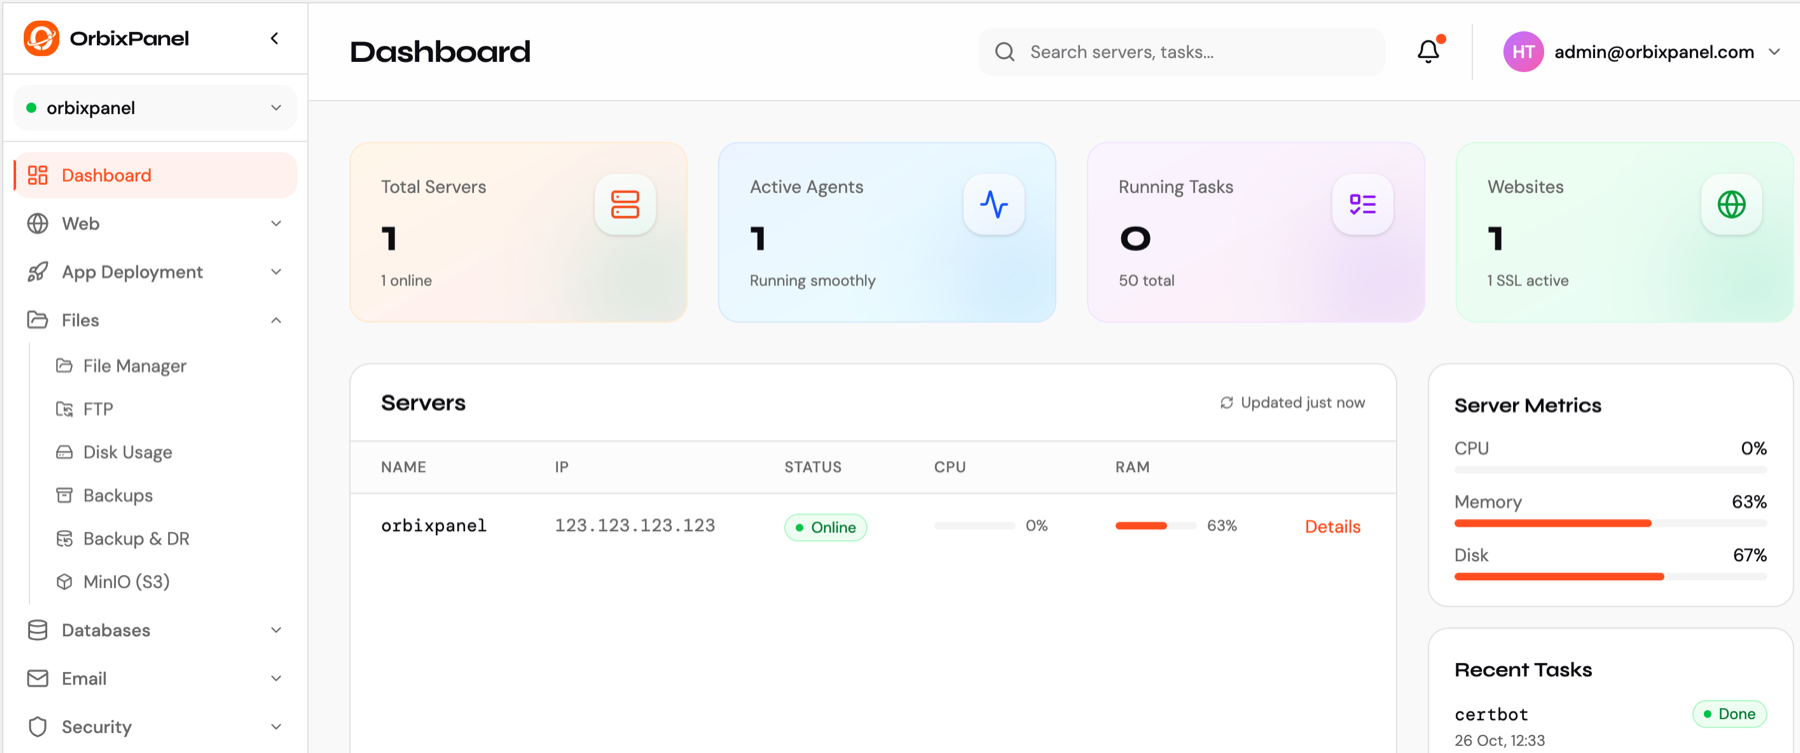Click the Memory 63% metric bar
The height and width of the screenshot is (753, 1800).
click(1610, 523)
